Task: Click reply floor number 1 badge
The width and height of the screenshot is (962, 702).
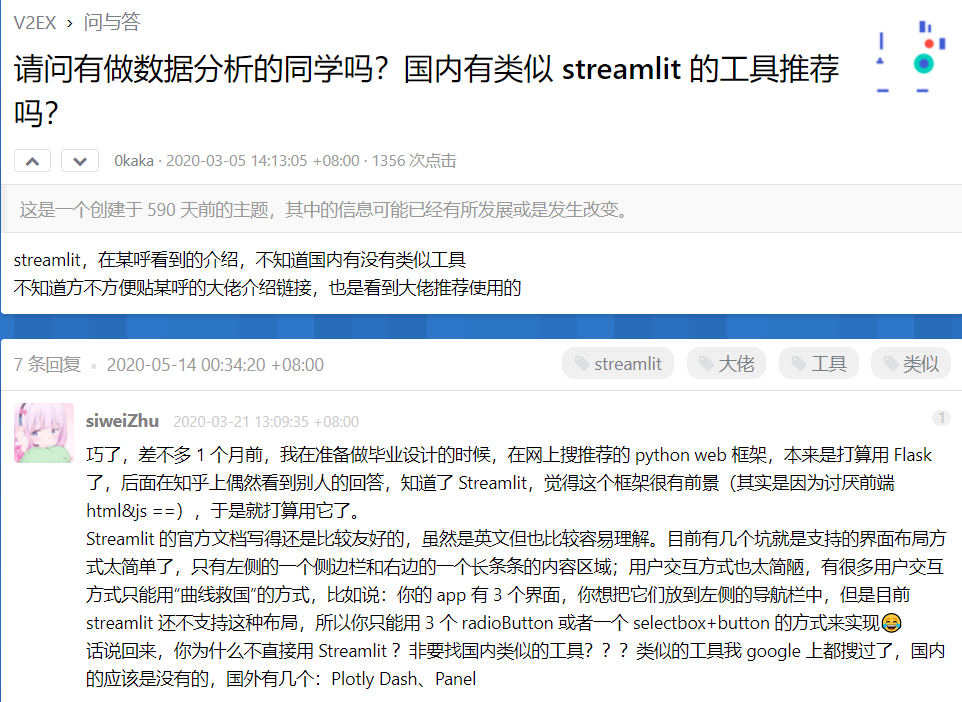Action: 941,418
